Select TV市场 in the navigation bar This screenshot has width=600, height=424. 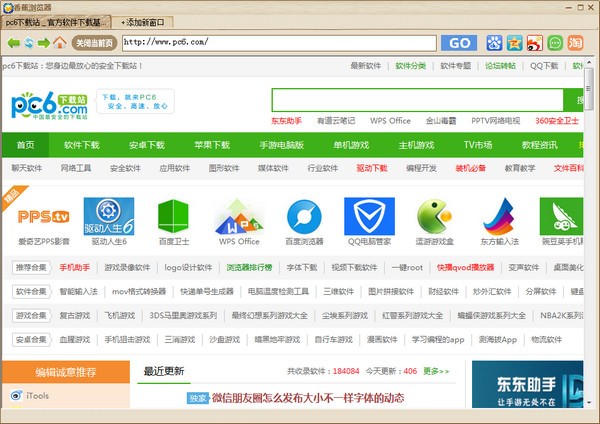478,145
